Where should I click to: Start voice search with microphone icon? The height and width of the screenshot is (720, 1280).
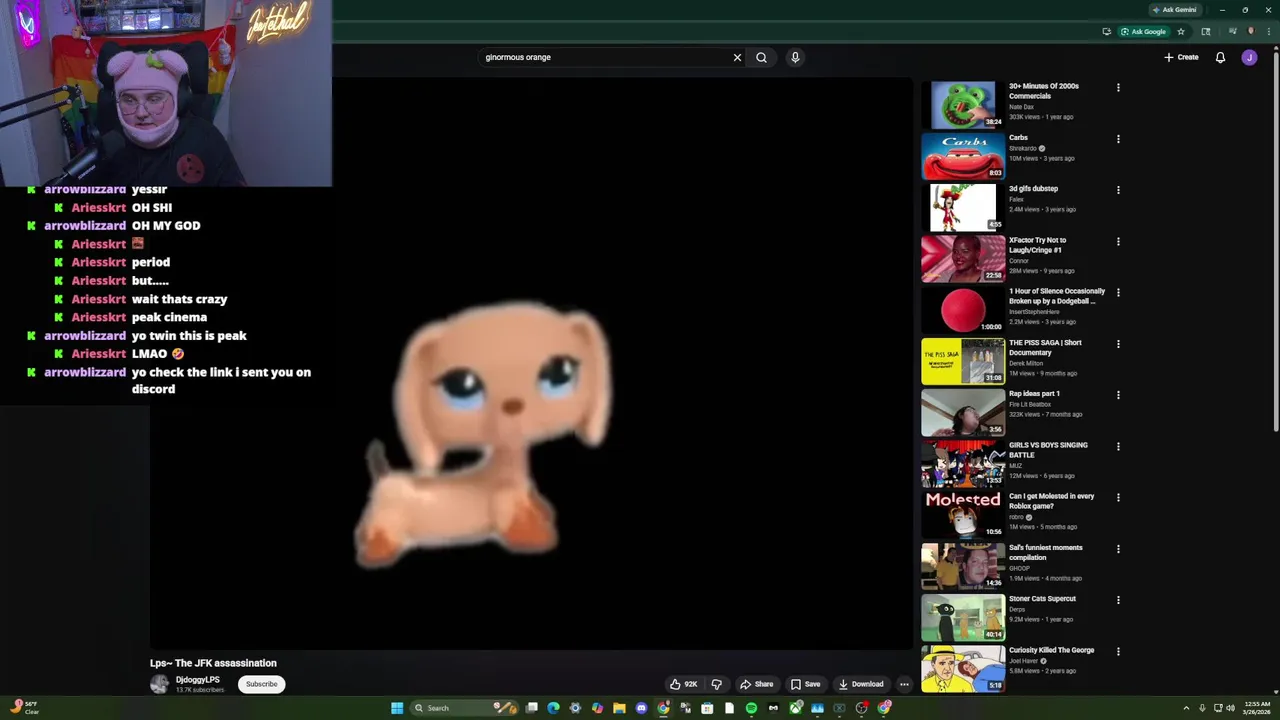(x=795, y=57)
